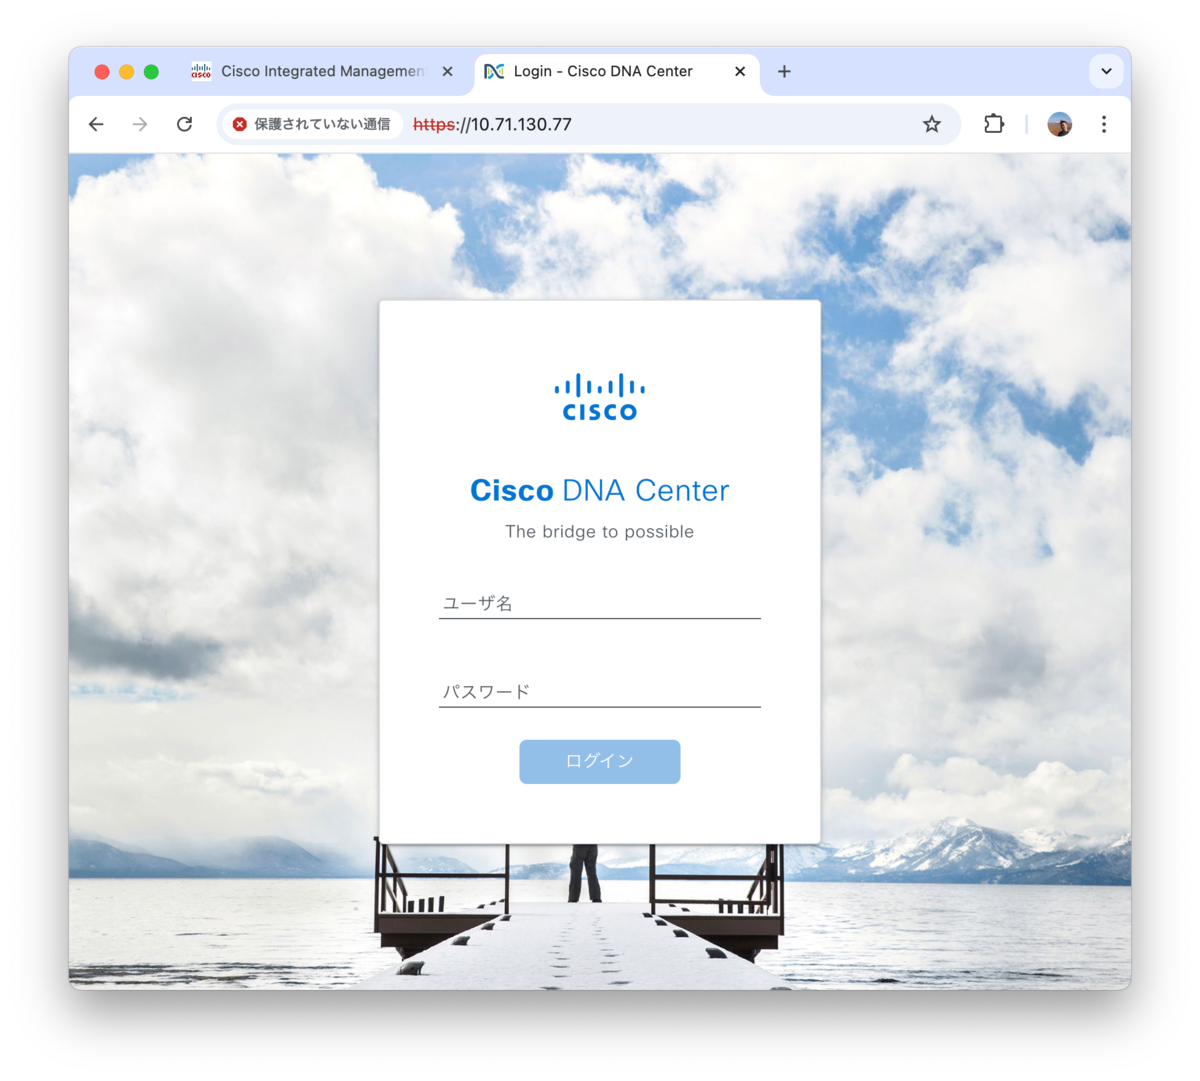Reload the Cisco DNA Center page
Viewport: 1200px width, 1081px height.
point(184,124)
